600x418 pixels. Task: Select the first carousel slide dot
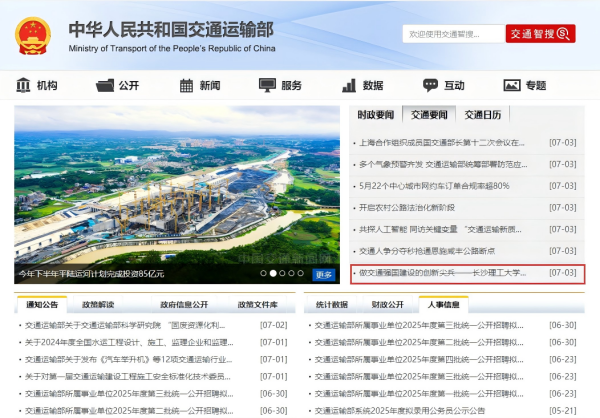click(264, 273)
